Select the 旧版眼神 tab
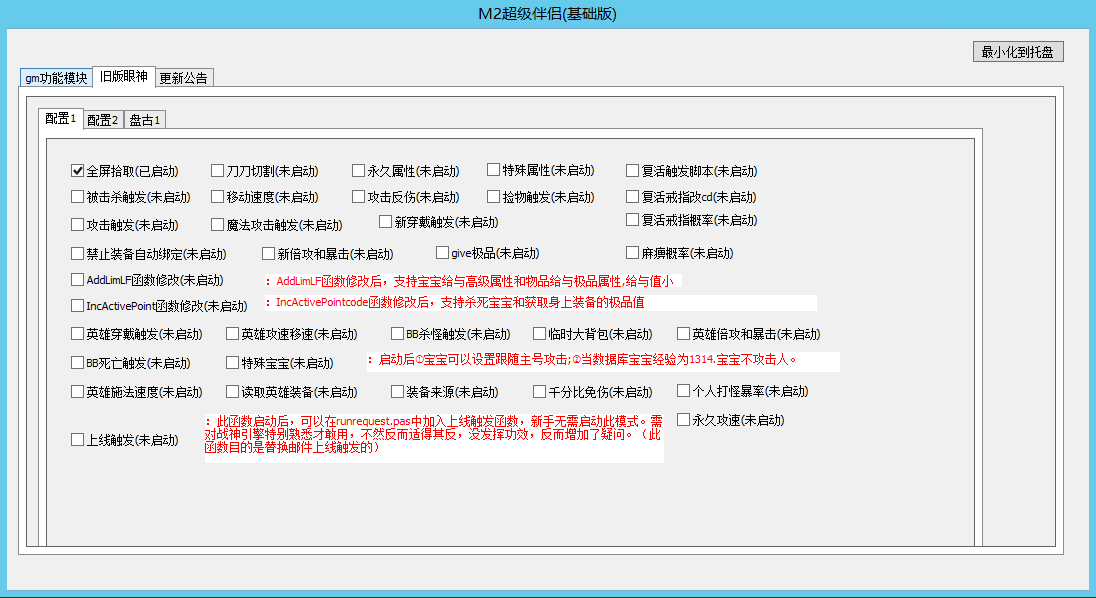Screen dimensions: 1096x598 (124, 76)
